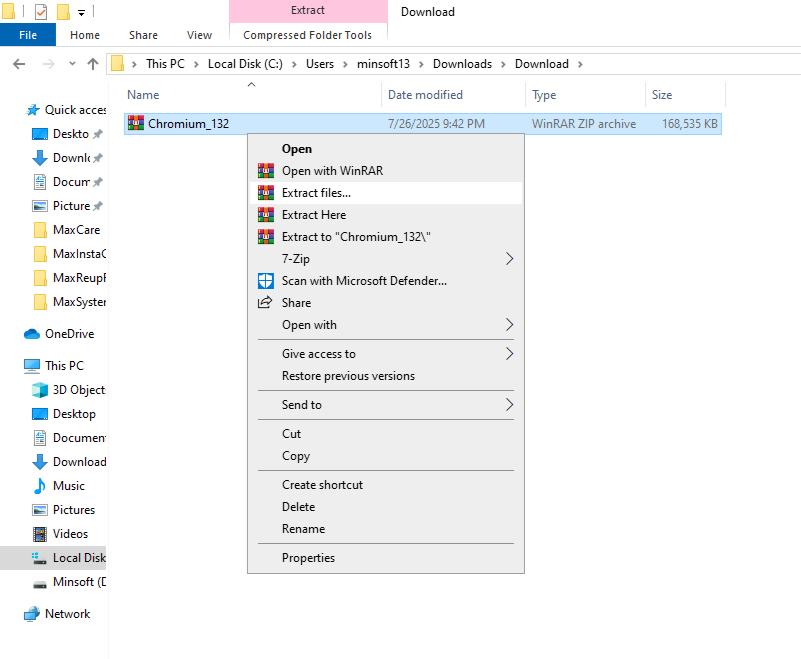Click the Chromium_132 archive file icon
Viewport: 801px width, 659px height.
(x=136, y=123)
